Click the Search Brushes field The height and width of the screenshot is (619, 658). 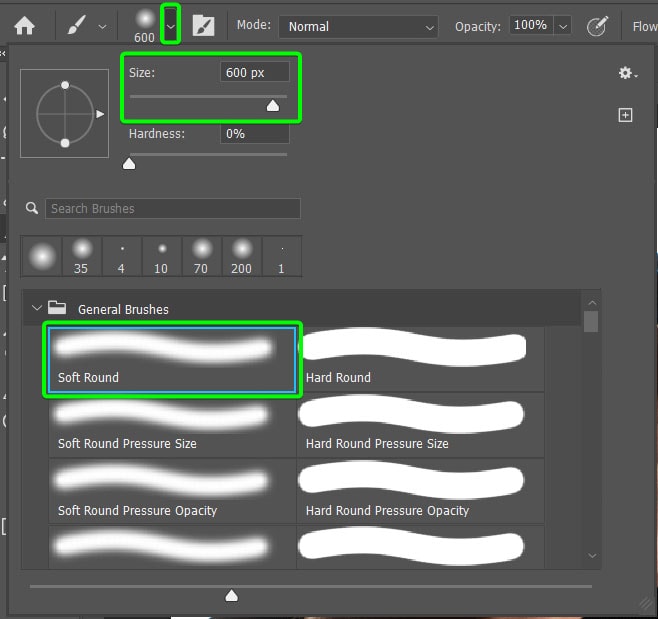click(172, 208)
